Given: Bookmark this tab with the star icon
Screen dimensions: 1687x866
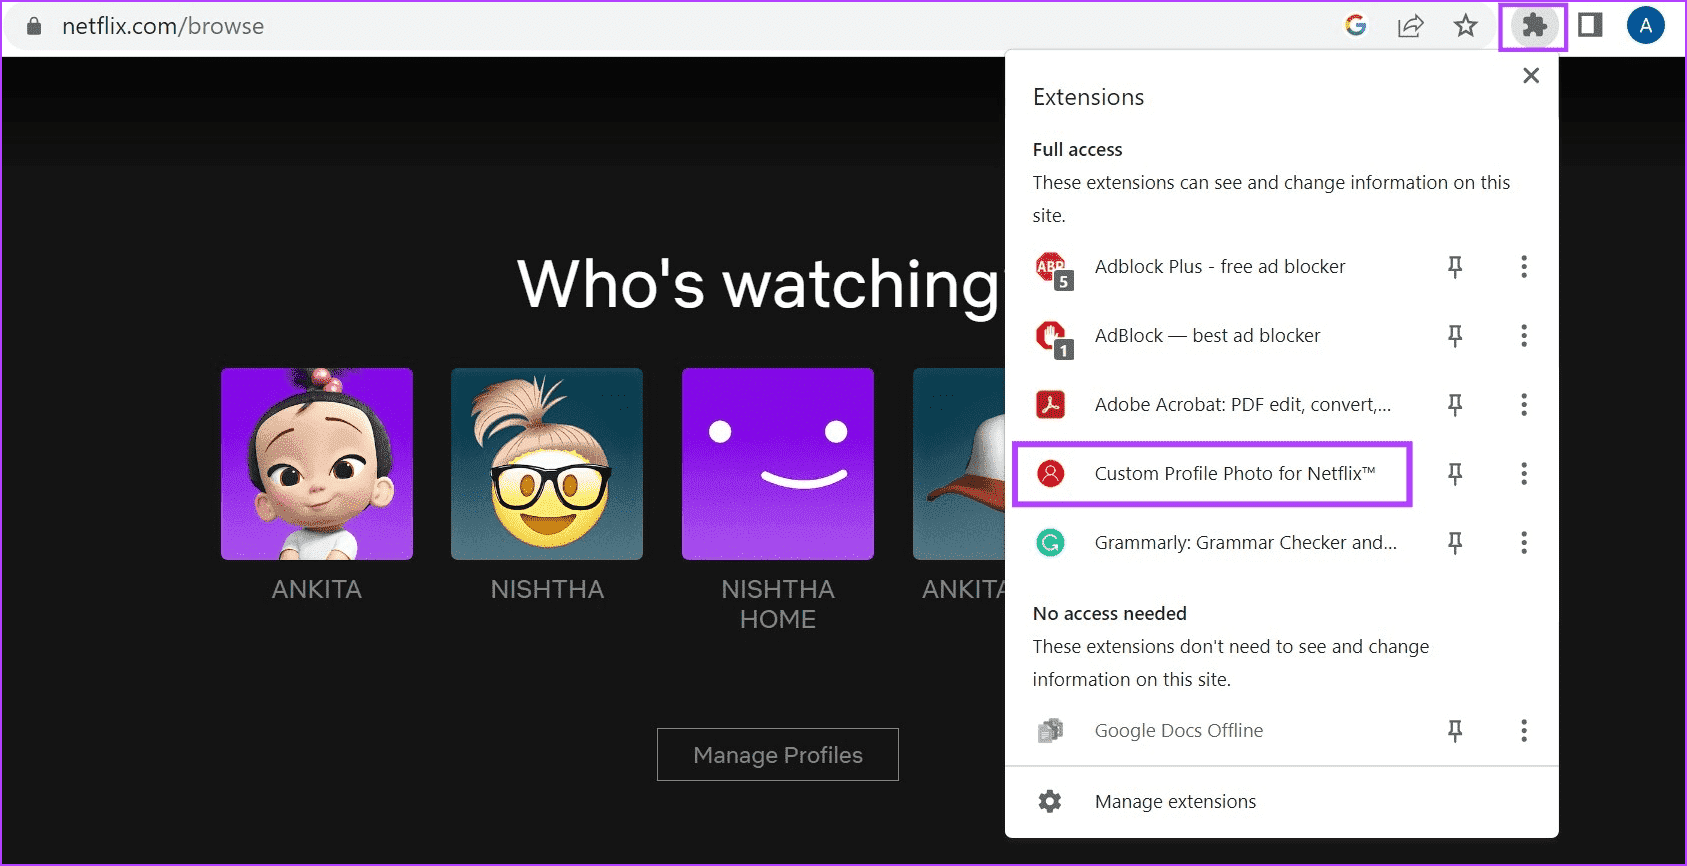Looking at the screenshot, I should (x=1465, y=26).
